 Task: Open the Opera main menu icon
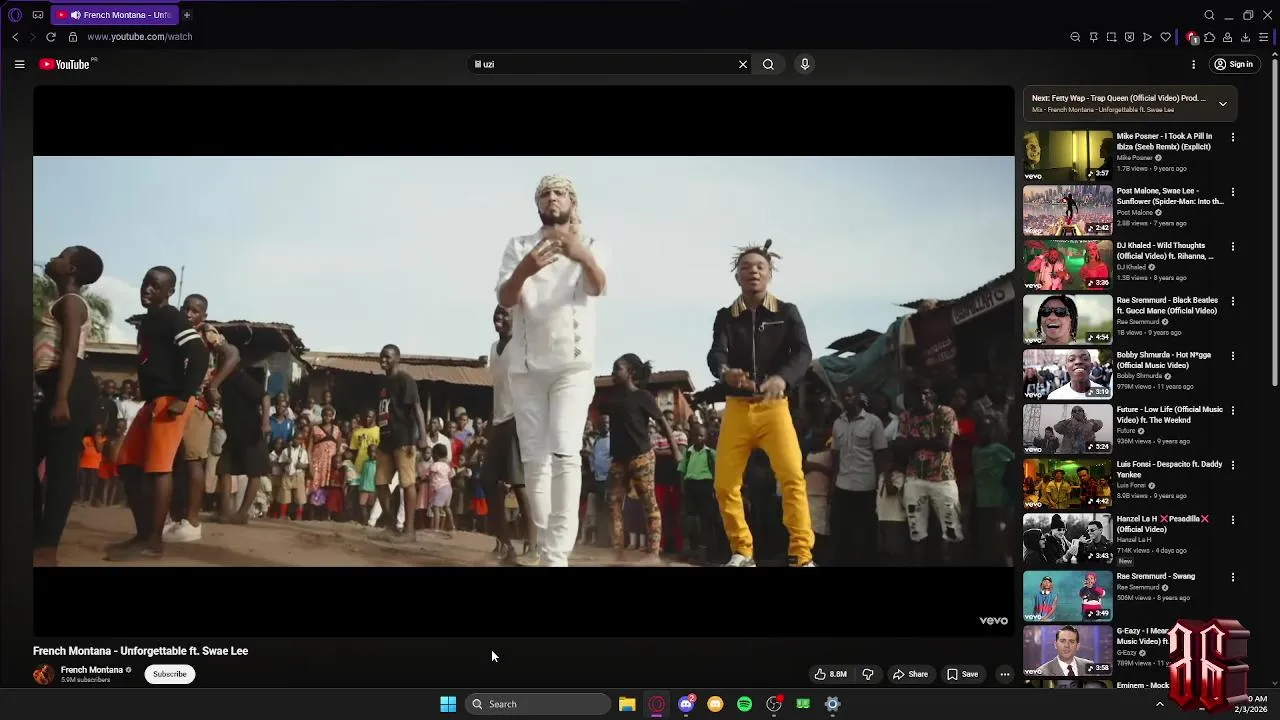[x=15, y=15]
